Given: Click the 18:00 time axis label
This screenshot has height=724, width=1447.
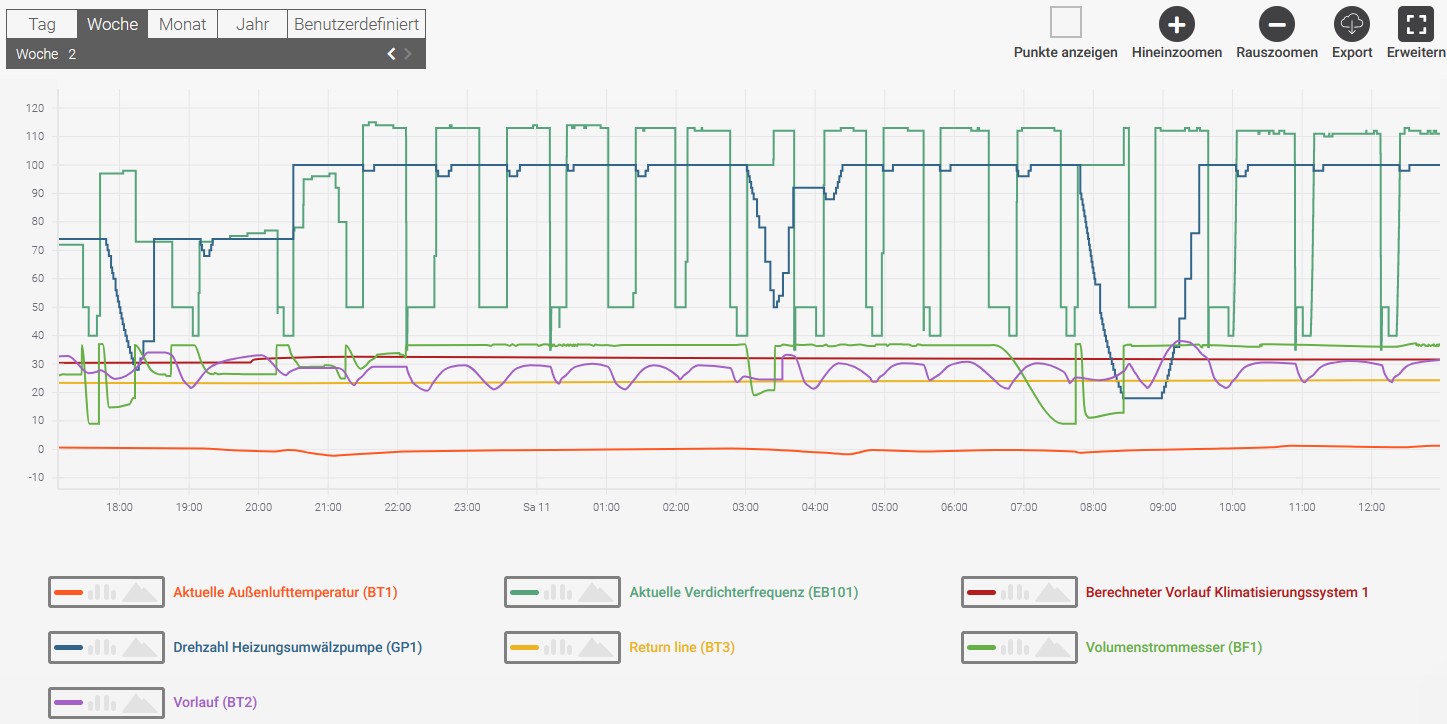Looking at the screenshot, I should coord(119,507).
